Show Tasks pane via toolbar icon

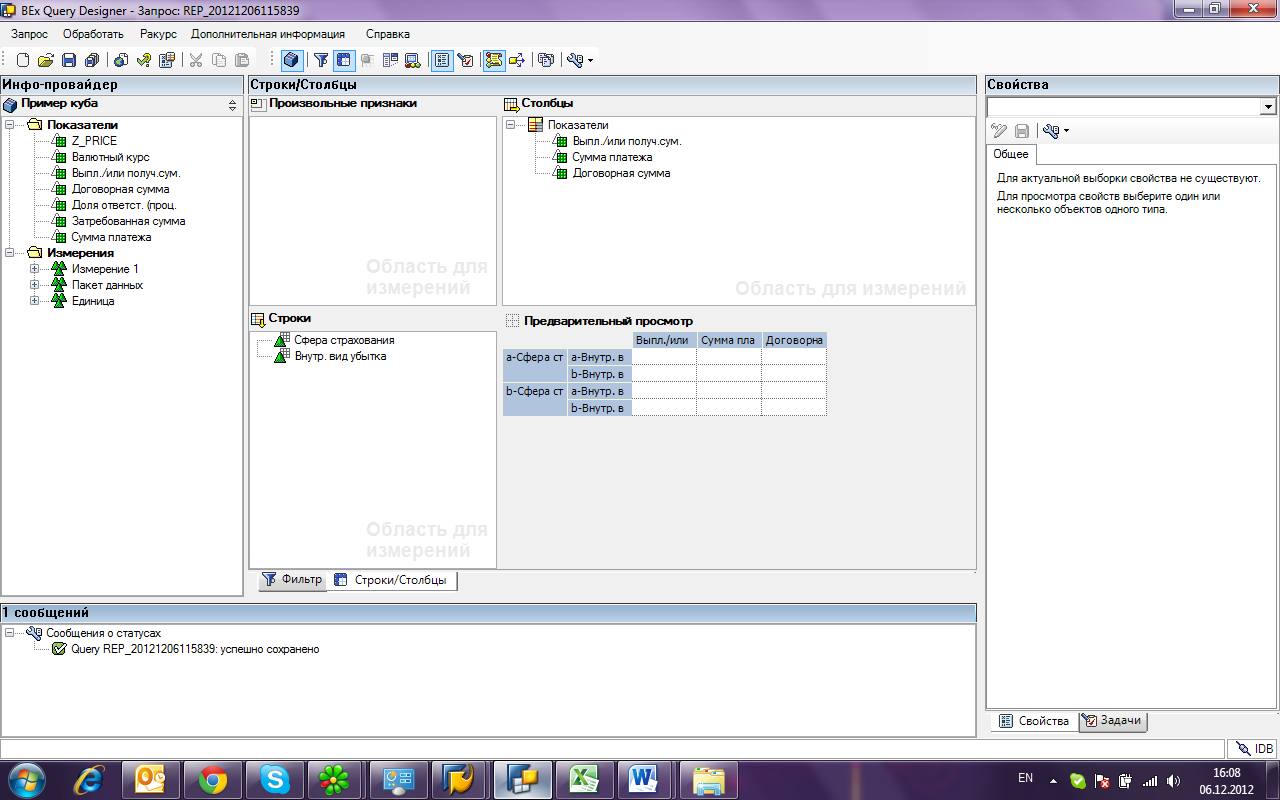pos(465,60)
